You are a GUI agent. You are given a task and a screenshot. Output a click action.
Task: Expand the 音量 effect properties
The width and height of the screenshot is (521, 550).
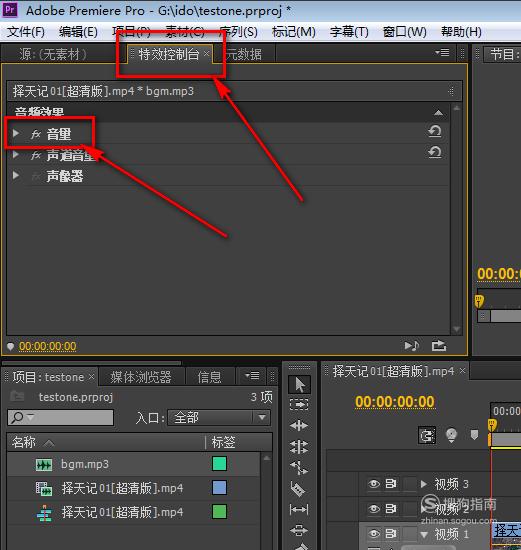point(16,133)
